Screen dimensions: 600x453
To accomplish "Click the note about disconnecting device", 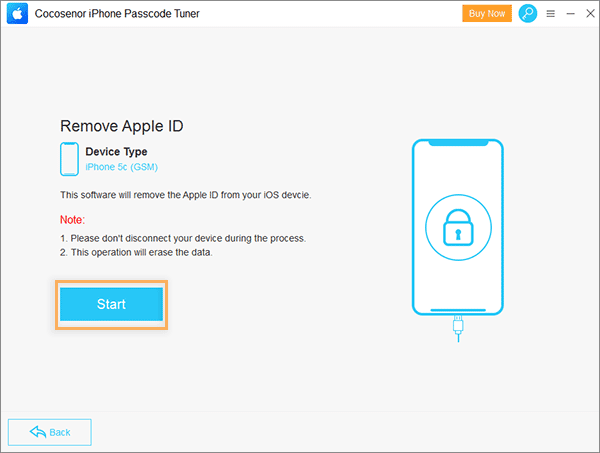I will pos(183,238).
